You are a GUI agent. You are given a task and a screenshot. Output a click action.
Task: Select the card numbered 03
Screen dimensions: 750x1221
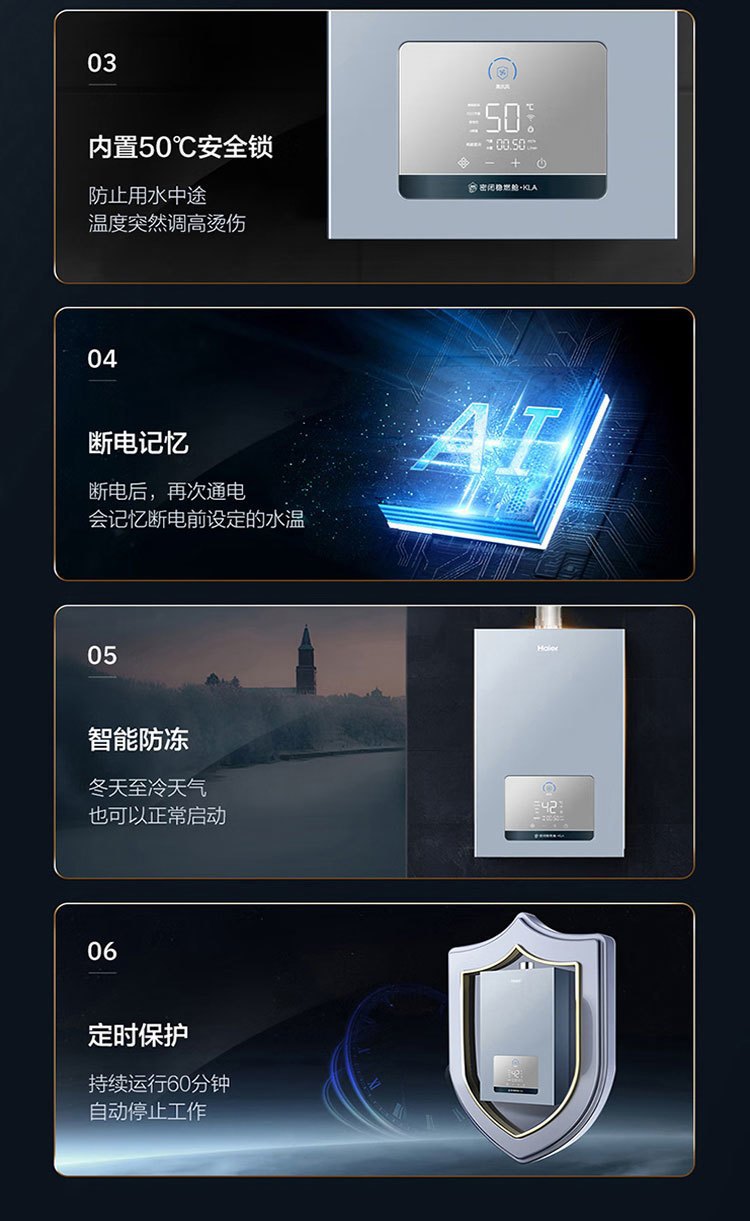374,147
